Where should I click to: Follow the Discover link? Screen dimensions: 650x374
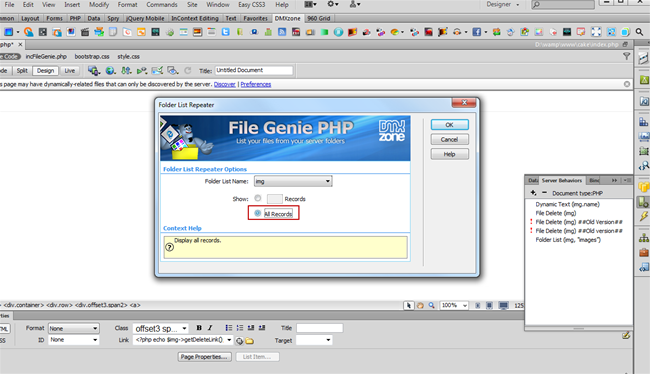coord(225,84)
